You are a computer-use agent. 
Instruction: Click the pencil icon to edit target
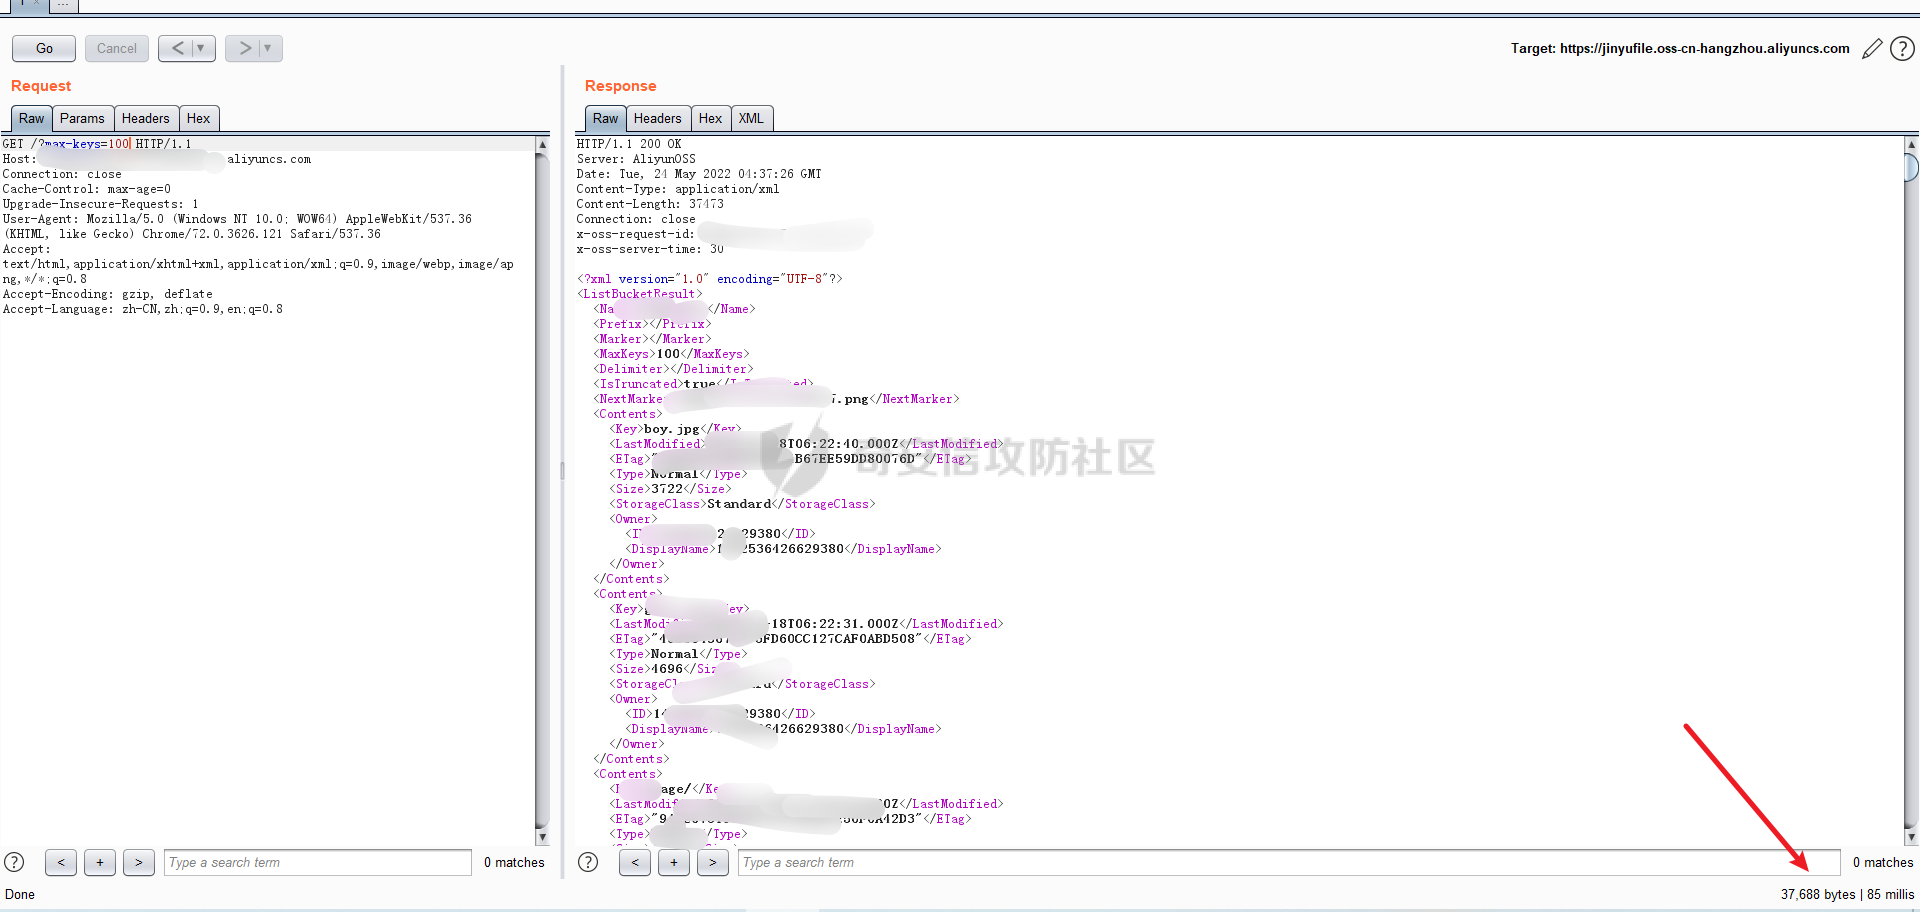[x=1872, y=49]
